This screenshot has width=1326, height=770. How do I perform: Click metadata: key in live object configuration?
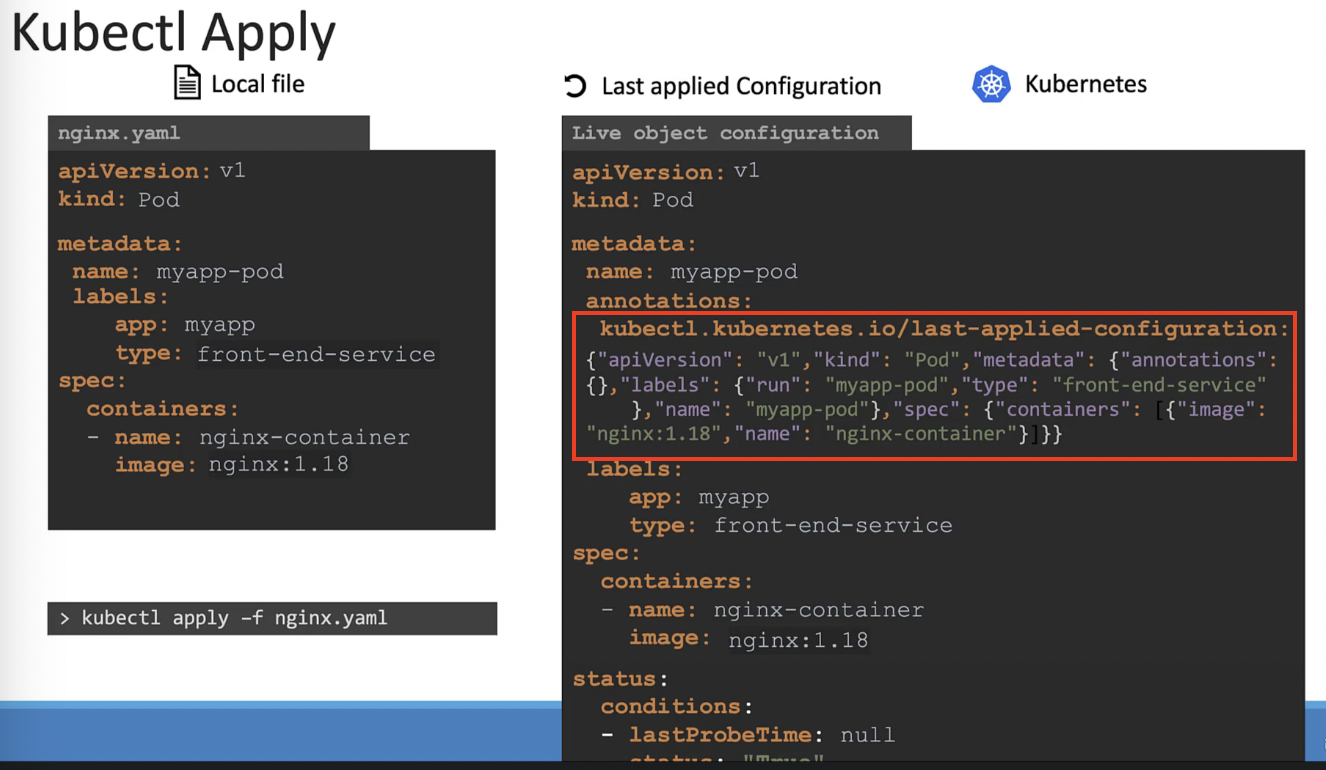pos(635,244)
